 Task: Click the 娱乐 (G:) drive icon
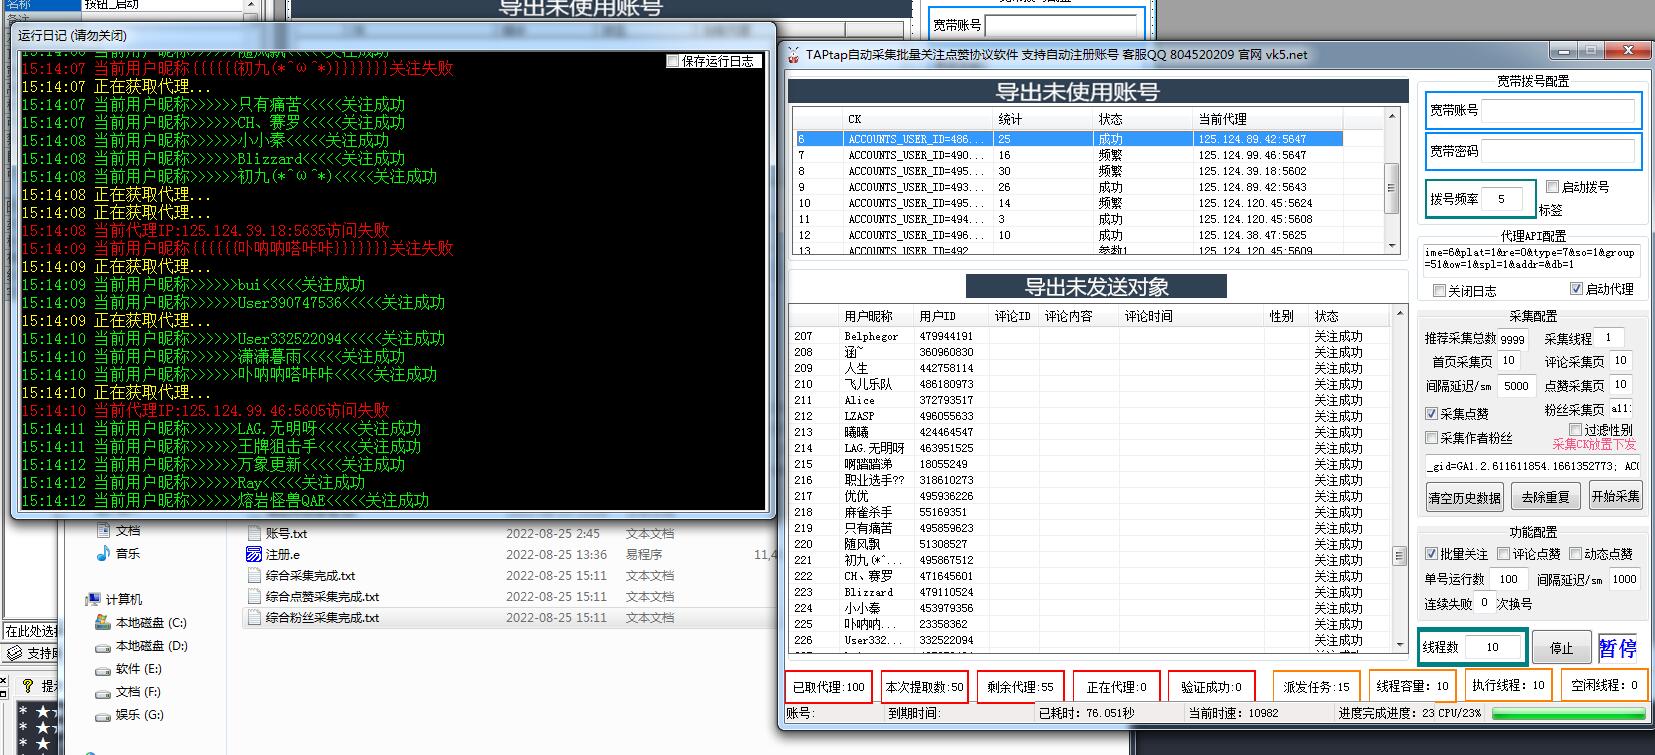[102, 715]
